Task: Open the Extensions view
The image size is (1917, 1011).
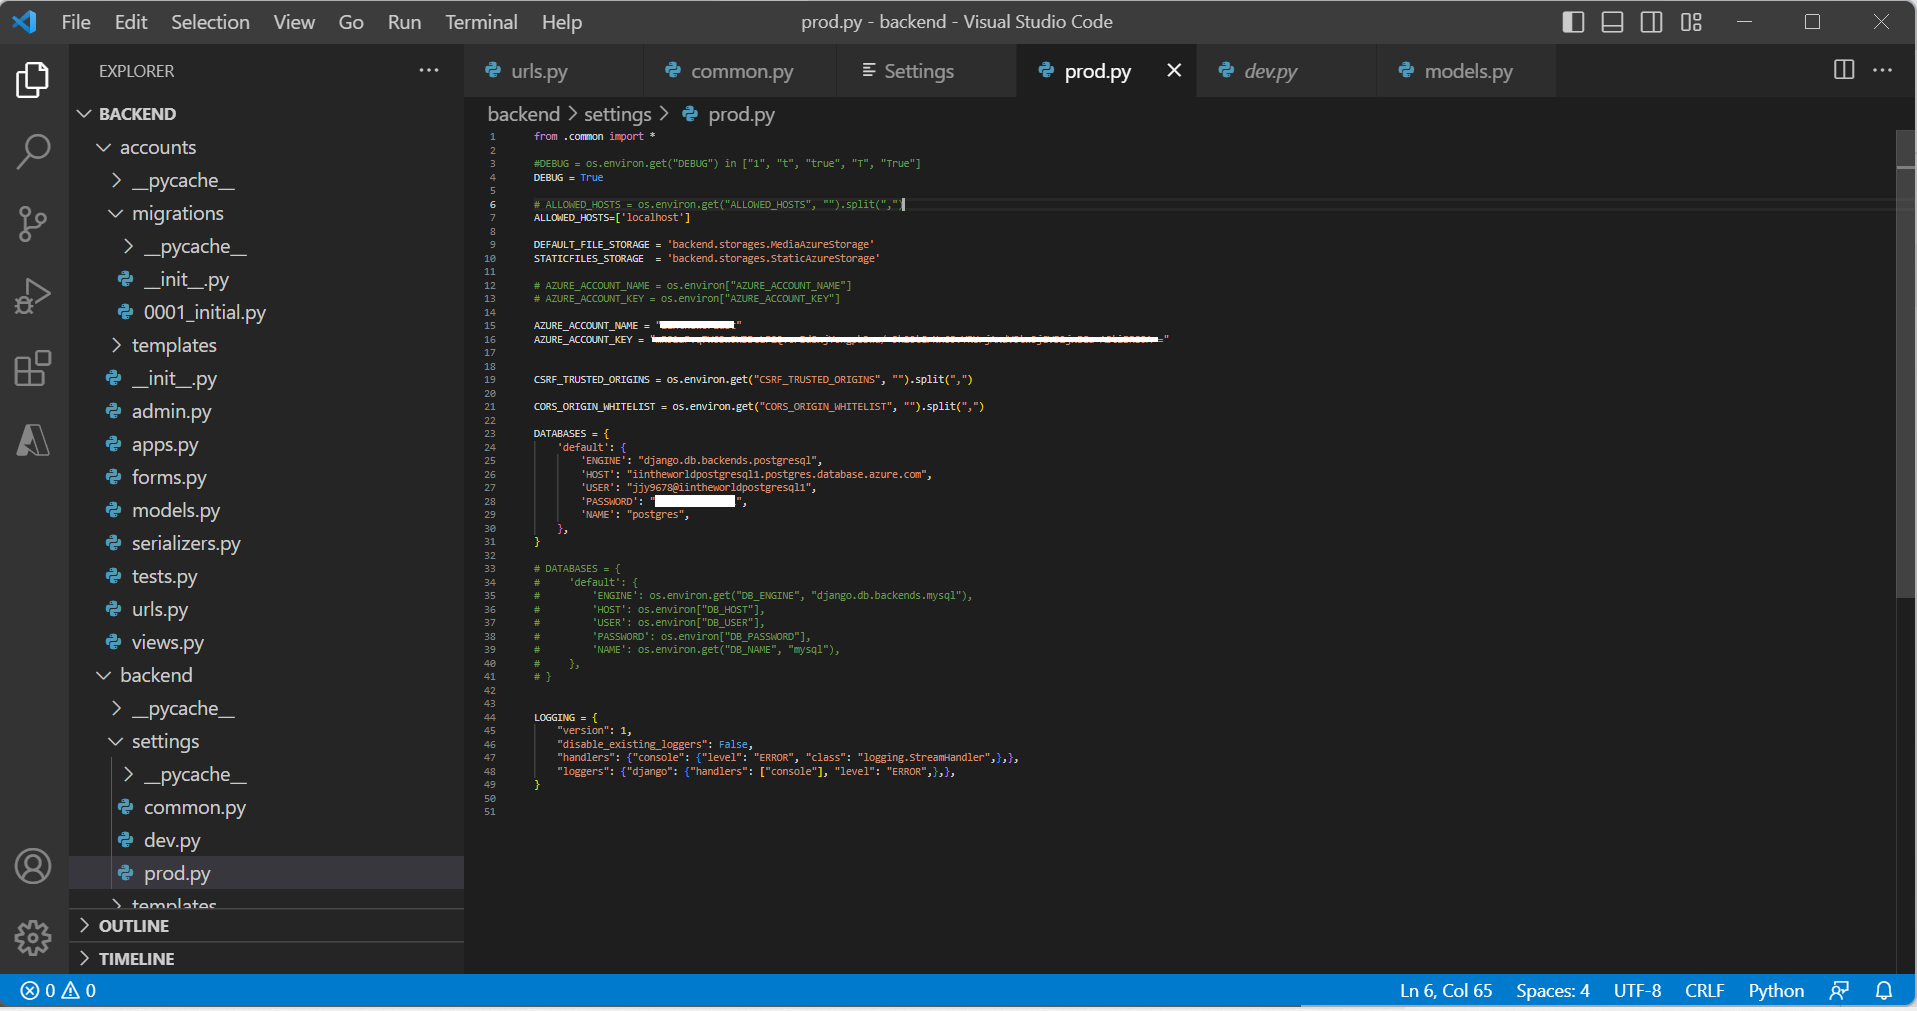Action: pyautogui.click(x=33, y=368)
